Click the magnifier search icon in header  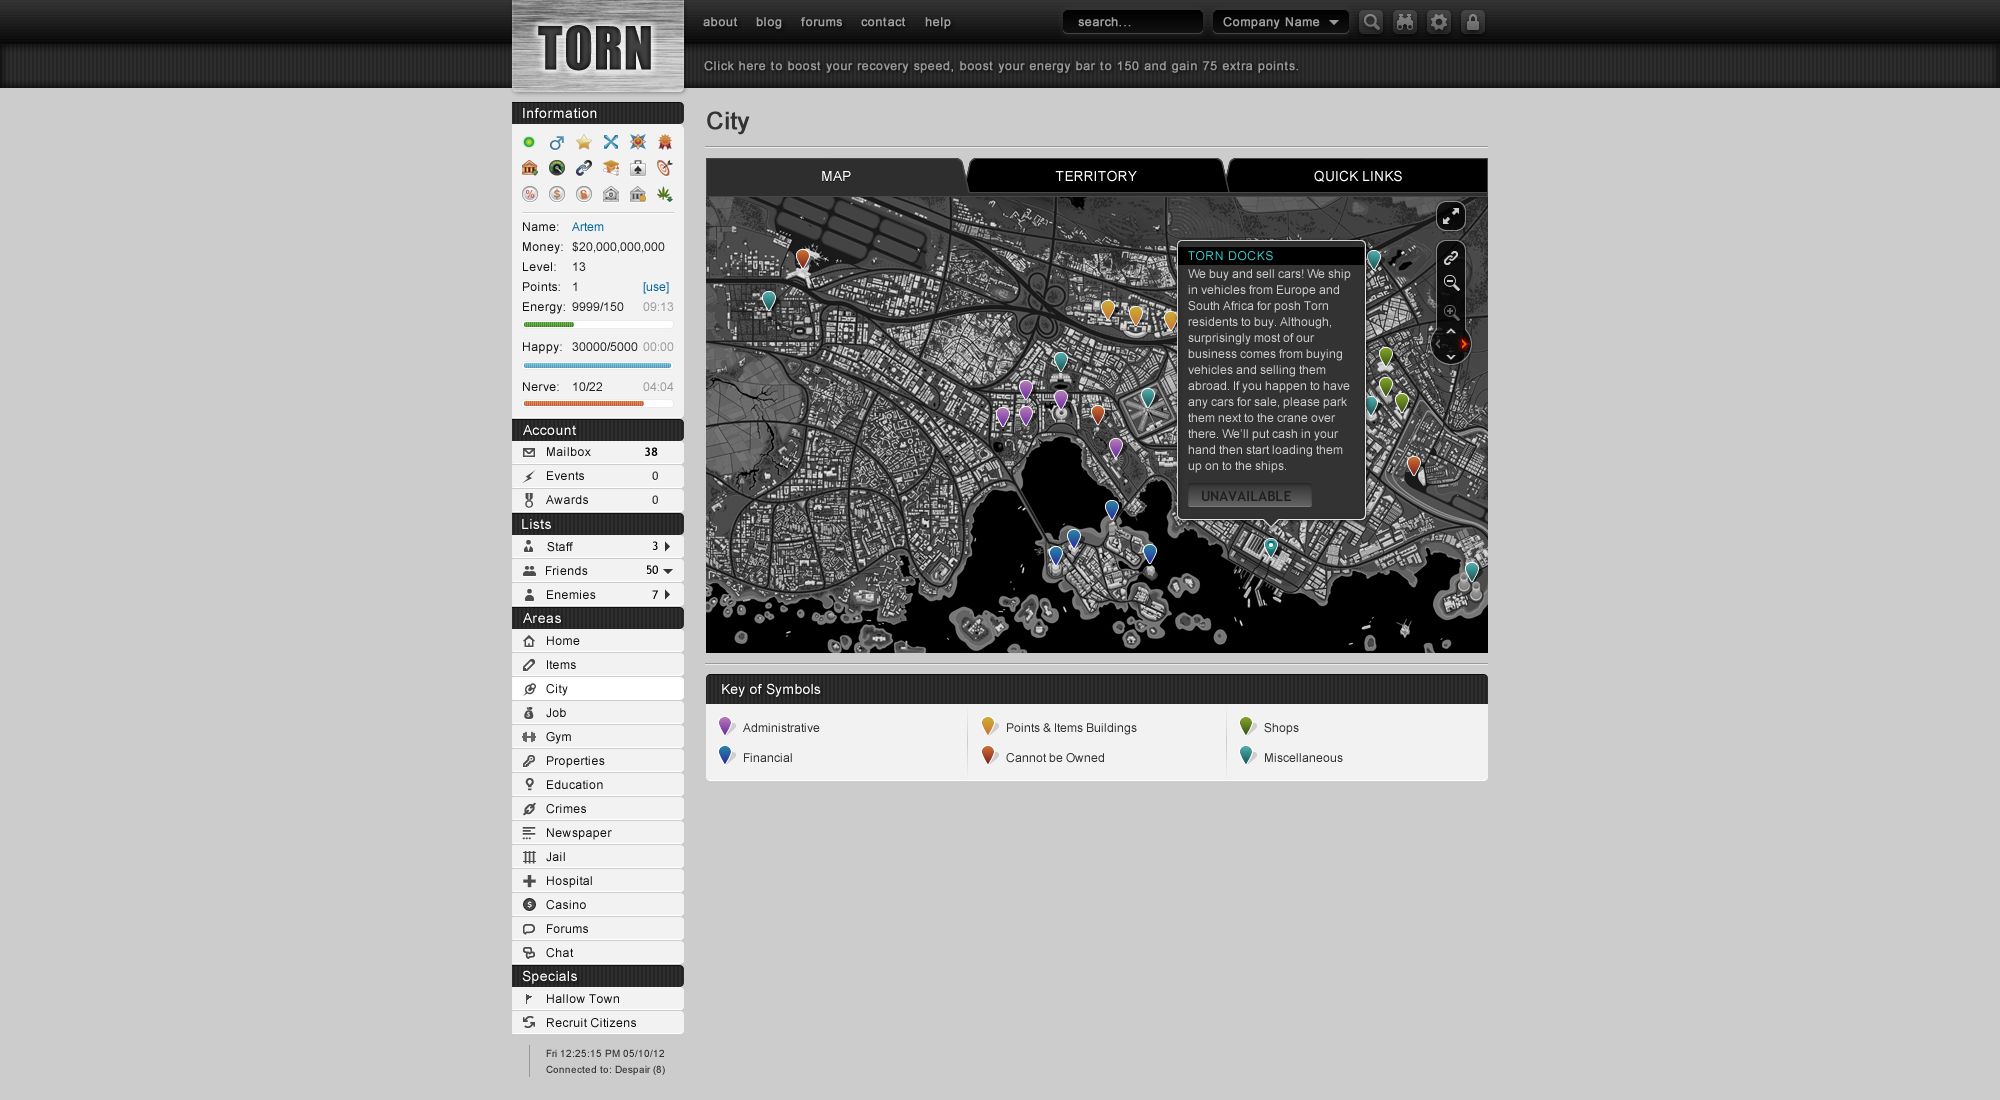(x=1371, y=22)
